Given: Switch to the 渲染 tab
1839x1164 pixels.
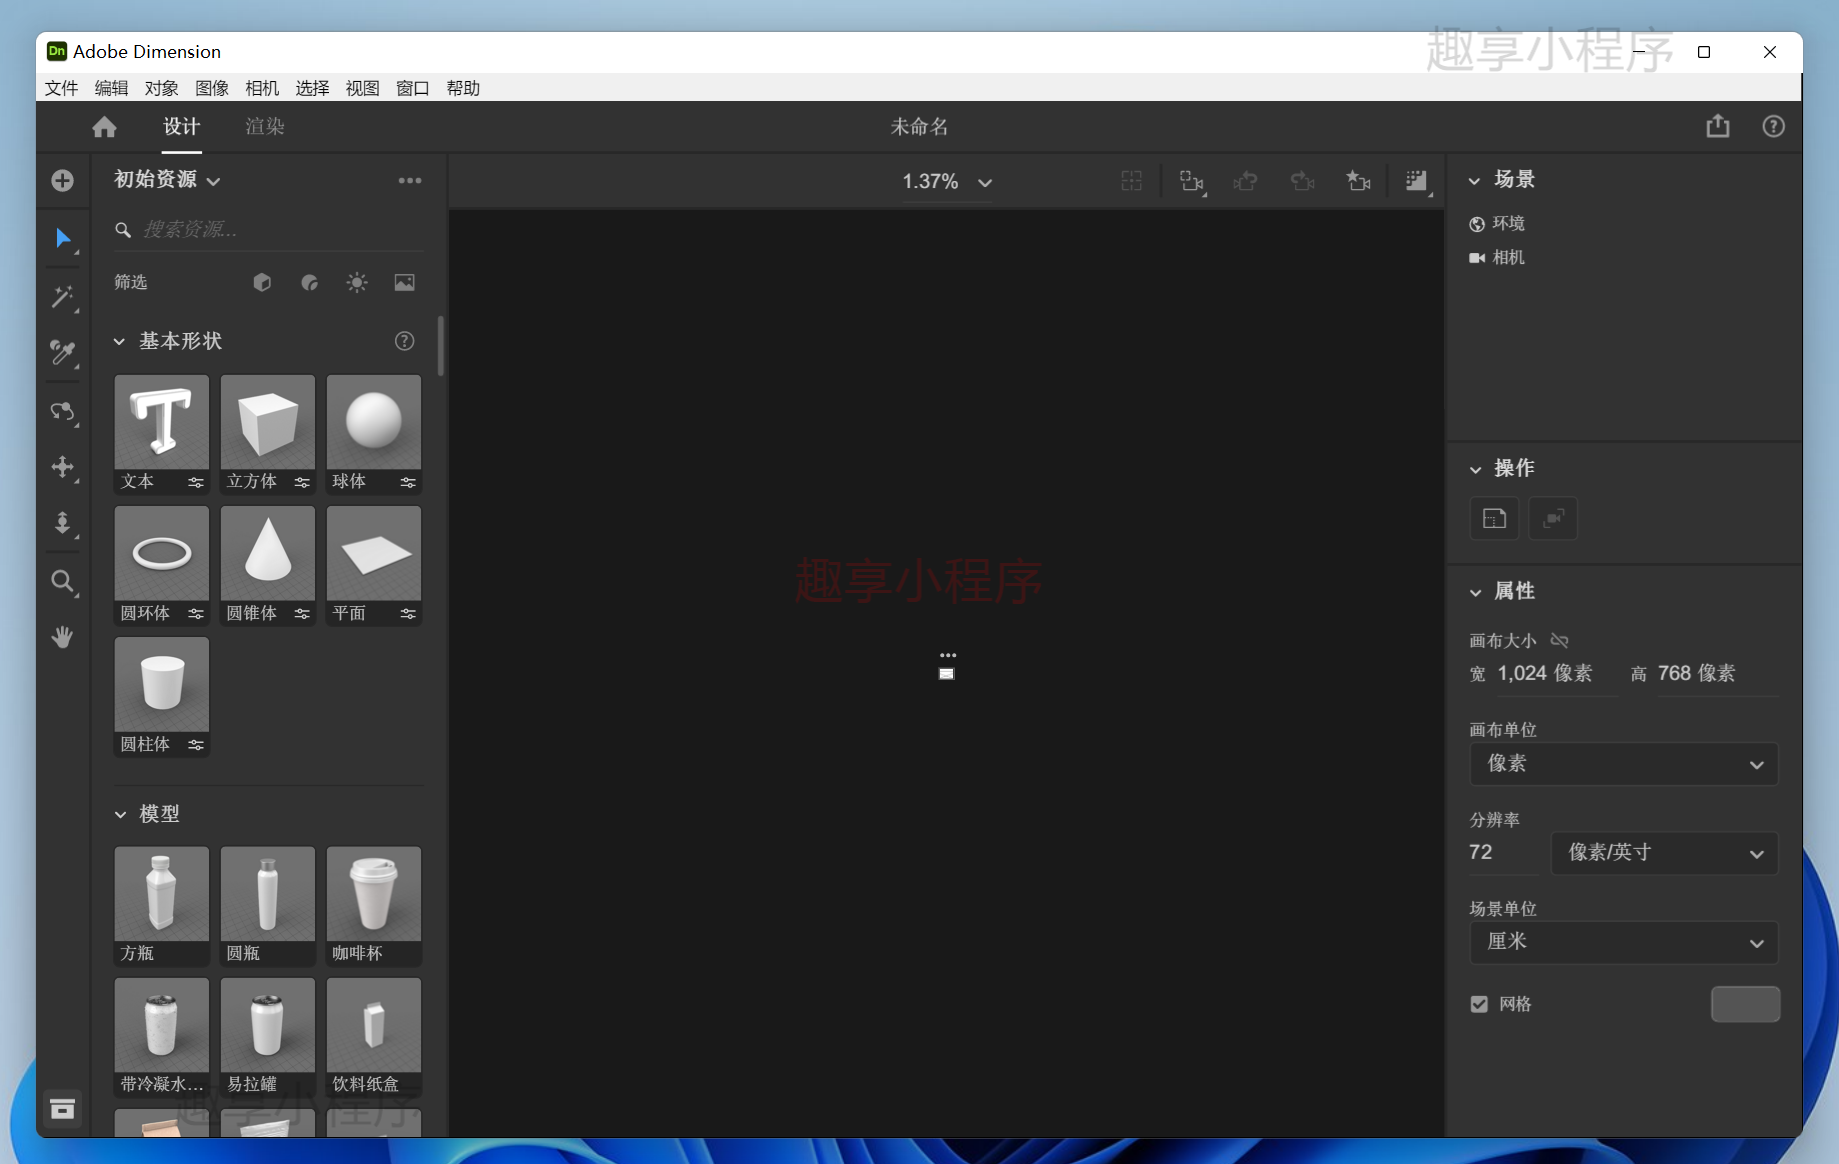Looking at the screenshot, I should (265, 127).
